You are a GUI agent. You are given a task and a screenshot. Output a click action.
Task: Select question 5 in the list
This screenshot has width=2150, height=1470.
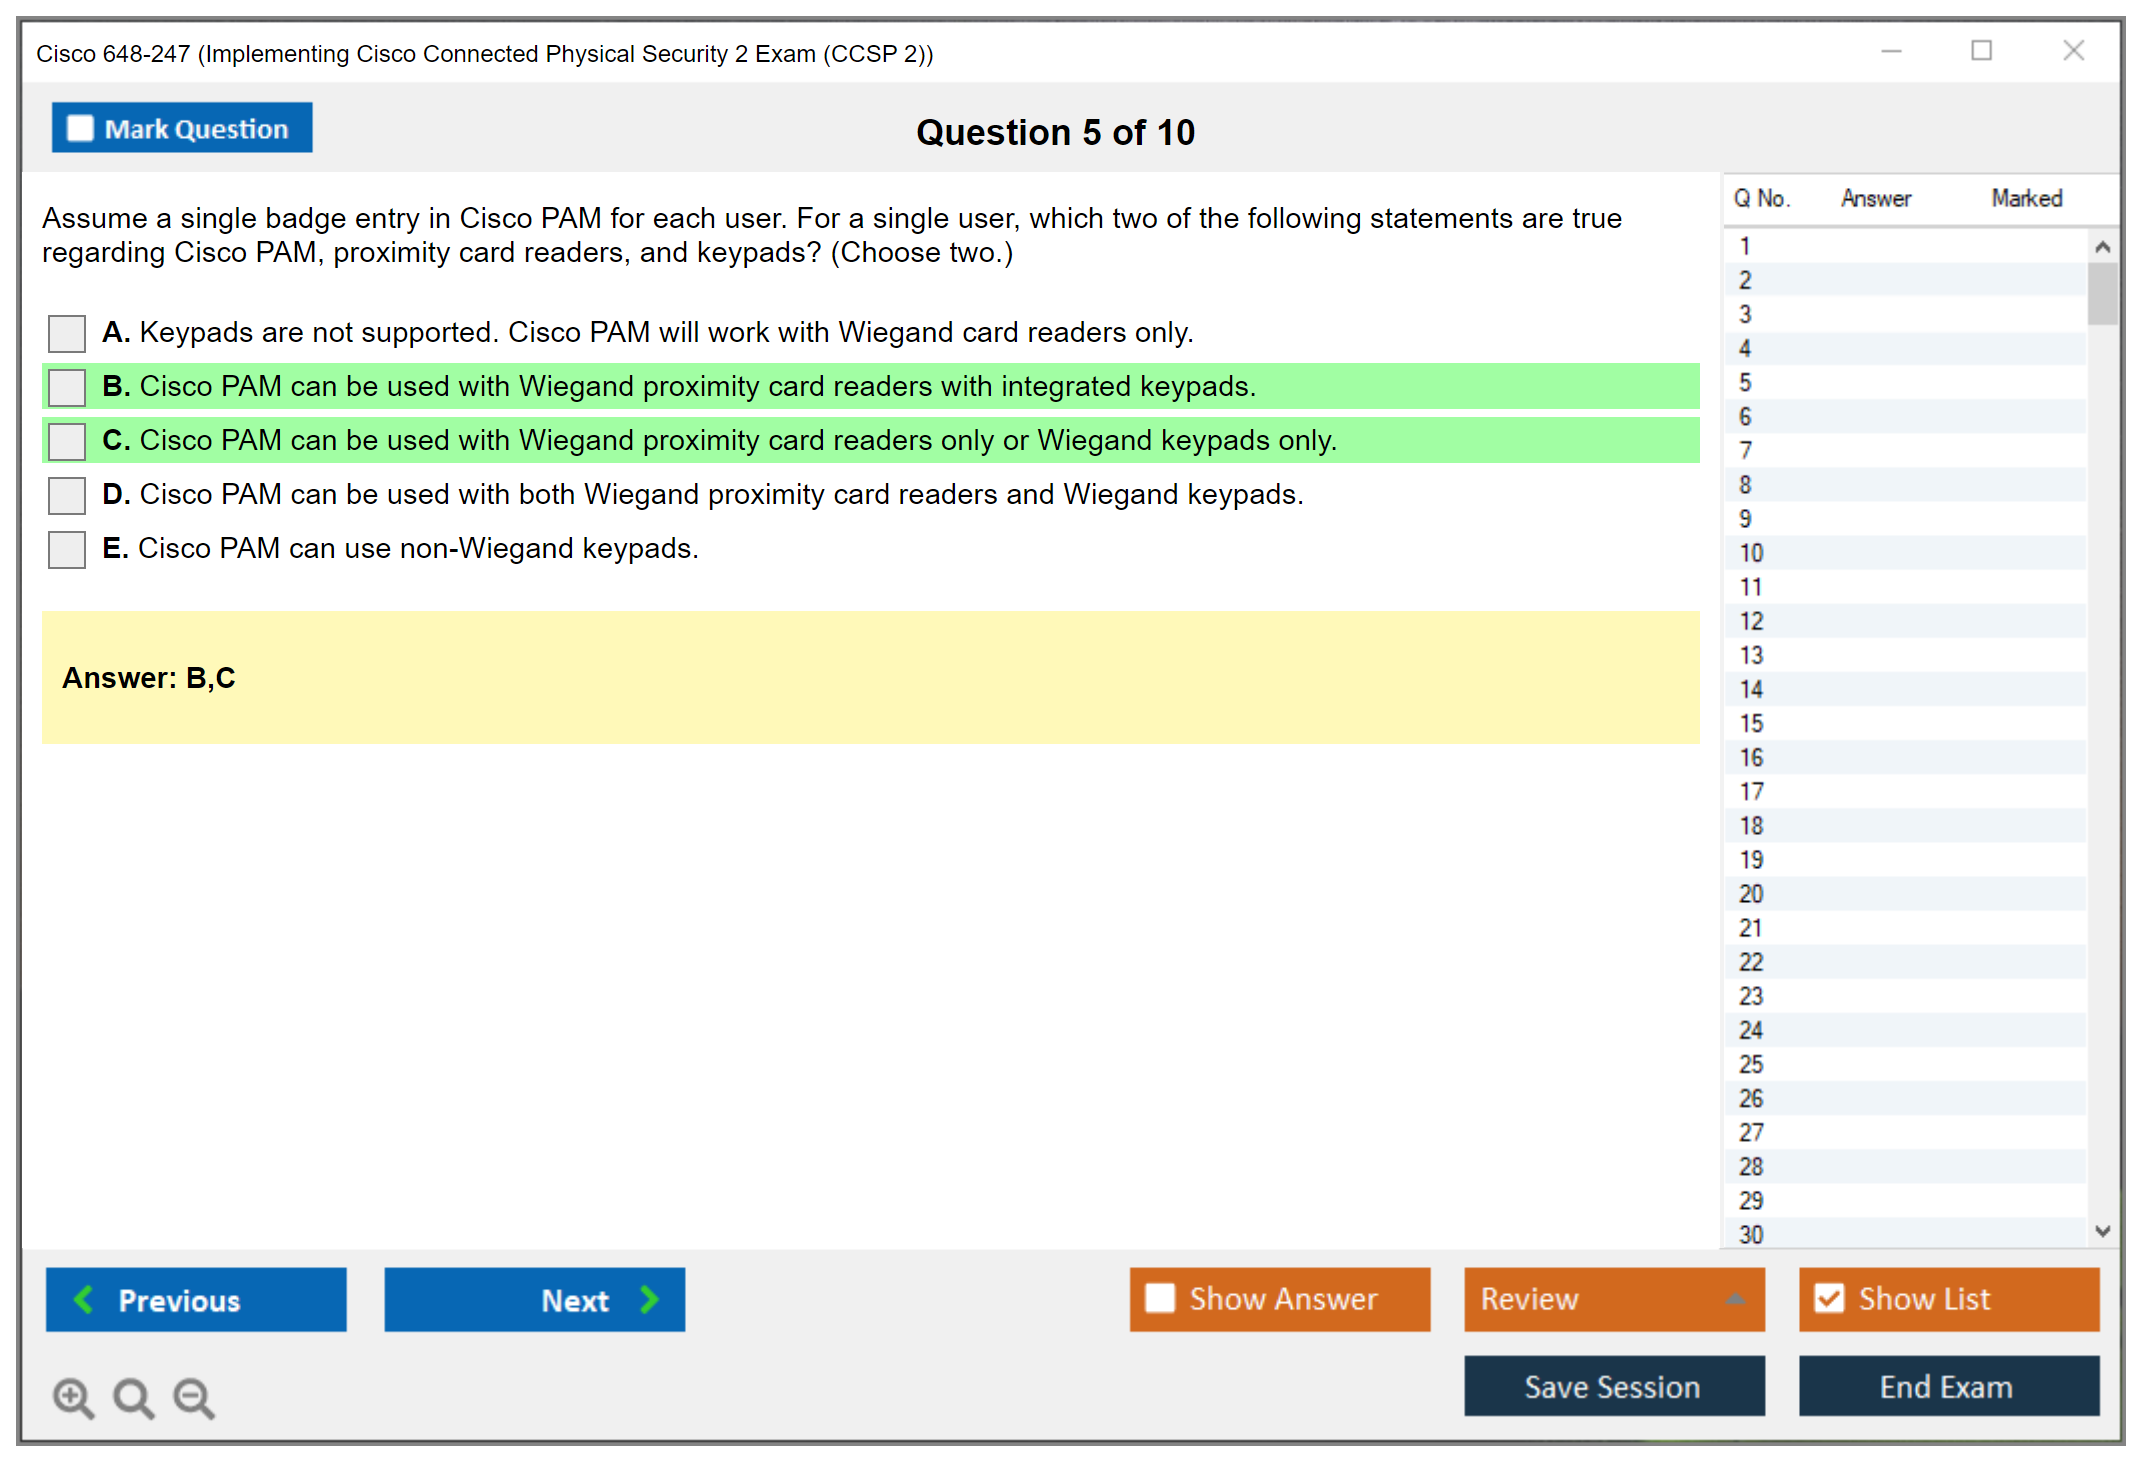point(1746,383)
